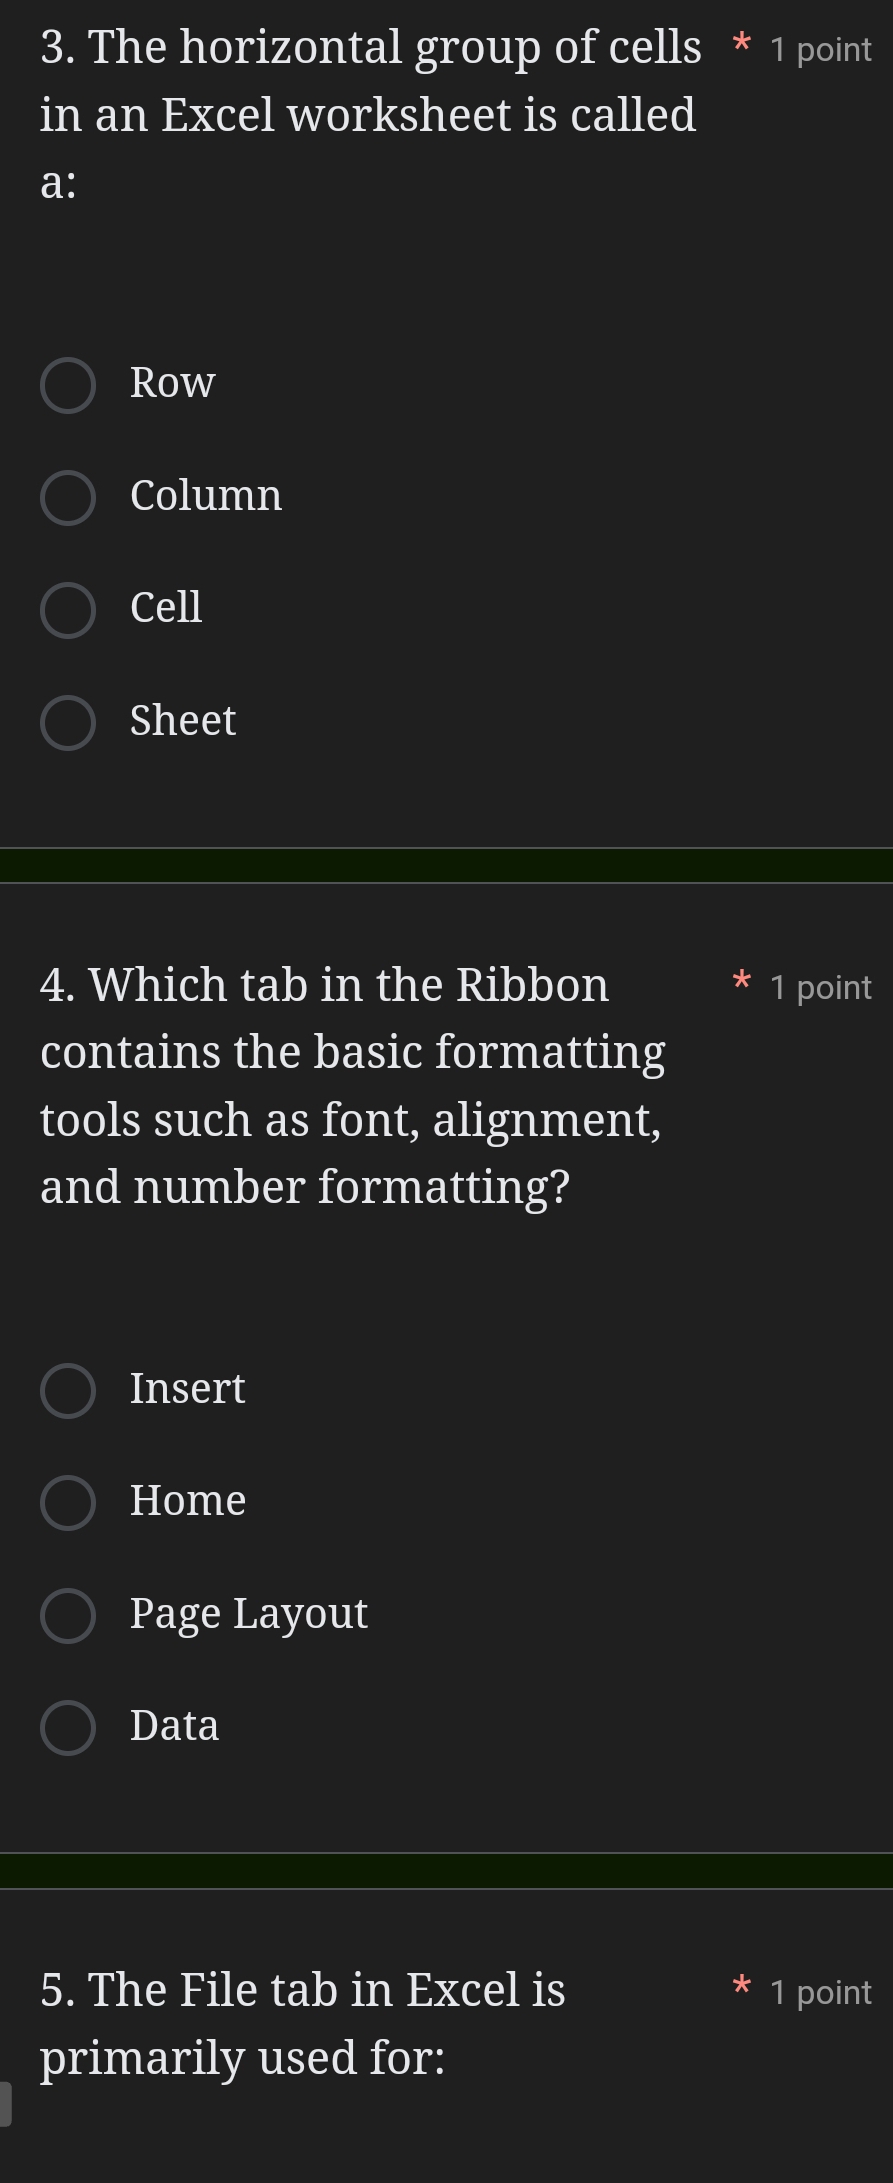
Task: Pick the Sheet radio button
Action: tap(68, 723)
